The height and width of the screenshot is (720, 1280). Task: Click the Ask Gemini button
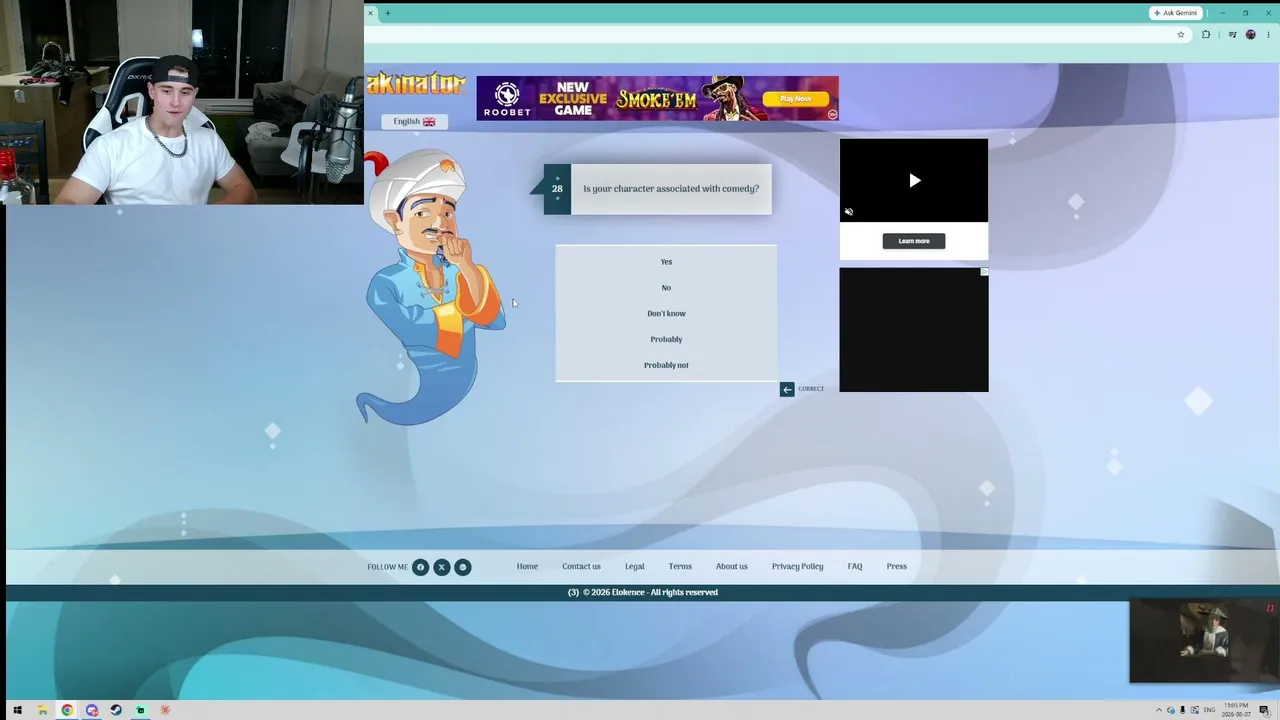(1175, 13)
